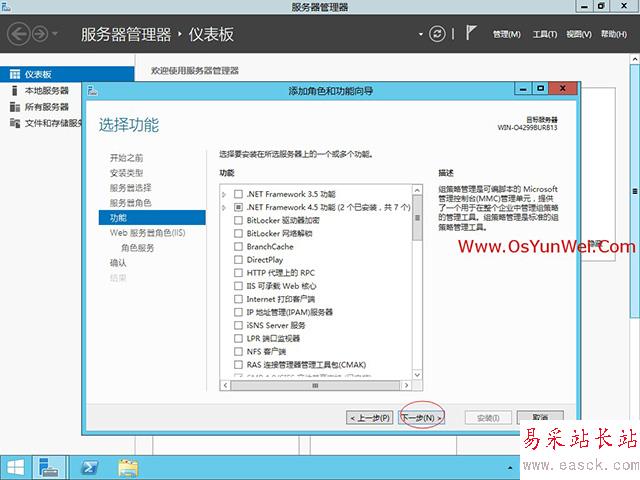Viewport: 640px width, 480px height.
Task: Open the notifications flag icon
Action: (x=471, y=33)
